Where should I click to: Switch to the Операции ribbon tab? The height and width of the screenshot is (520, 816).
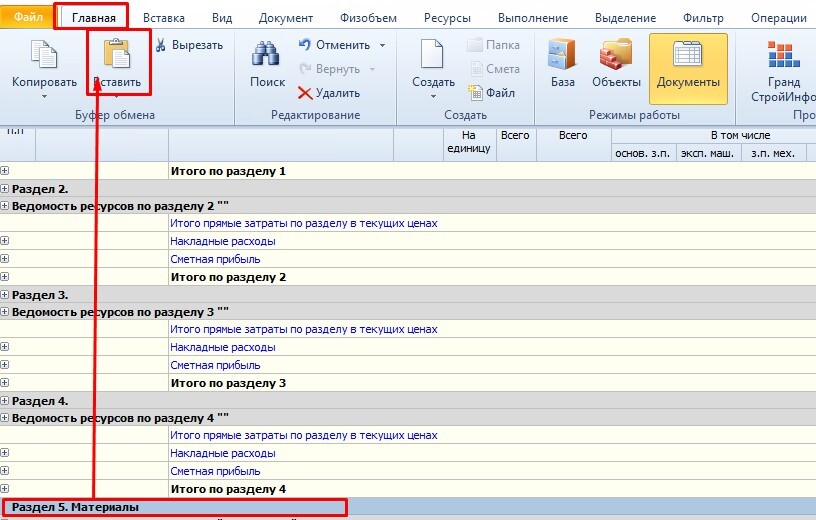779,18
